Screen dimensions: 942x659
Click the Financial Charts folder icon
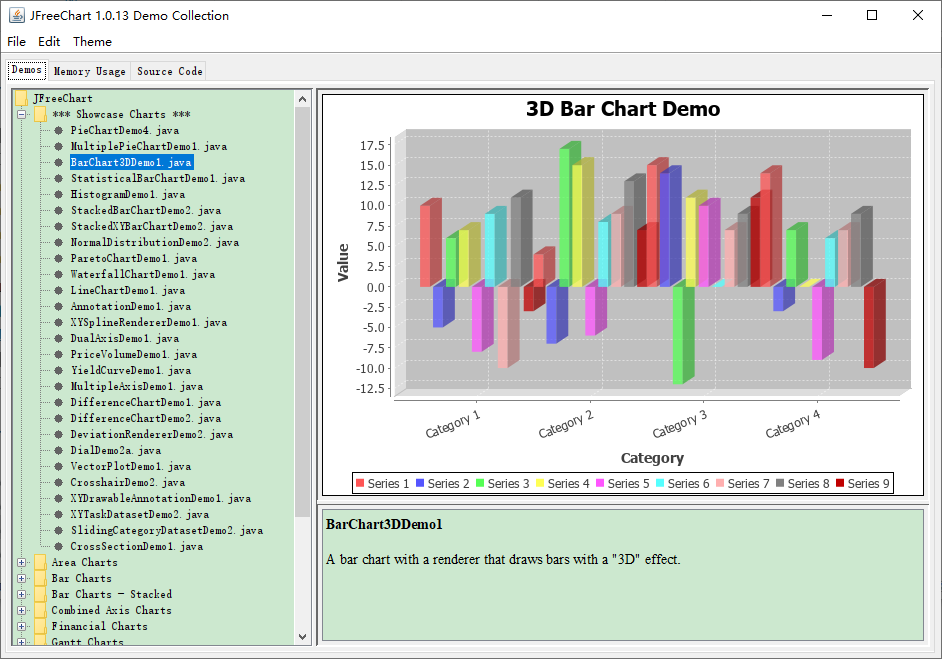(x=40, y=626)
